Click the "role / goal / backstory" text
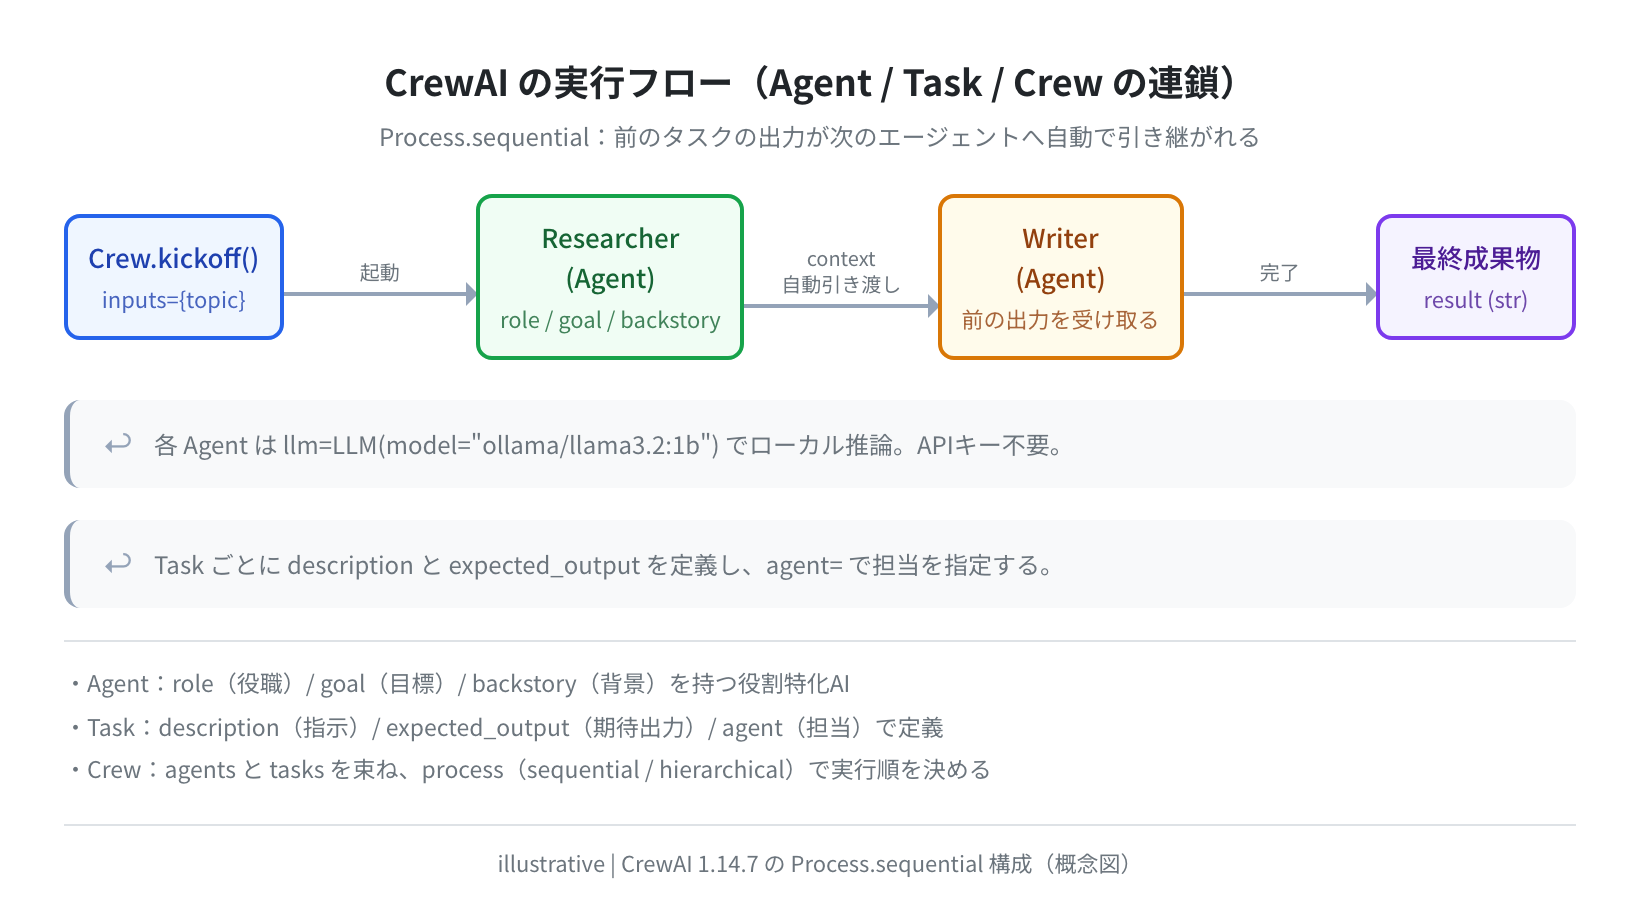The height and width of the screenshot is (920, 1640). tap(610, 320)
